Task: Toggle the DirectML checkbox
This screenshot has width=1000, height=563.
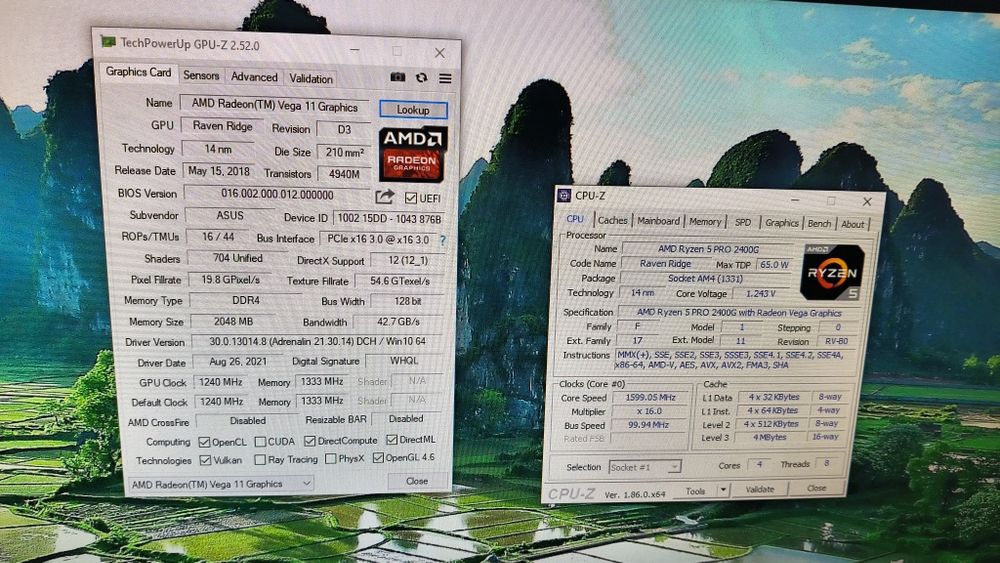Action: pyautogui.click(x=392, y=439)
